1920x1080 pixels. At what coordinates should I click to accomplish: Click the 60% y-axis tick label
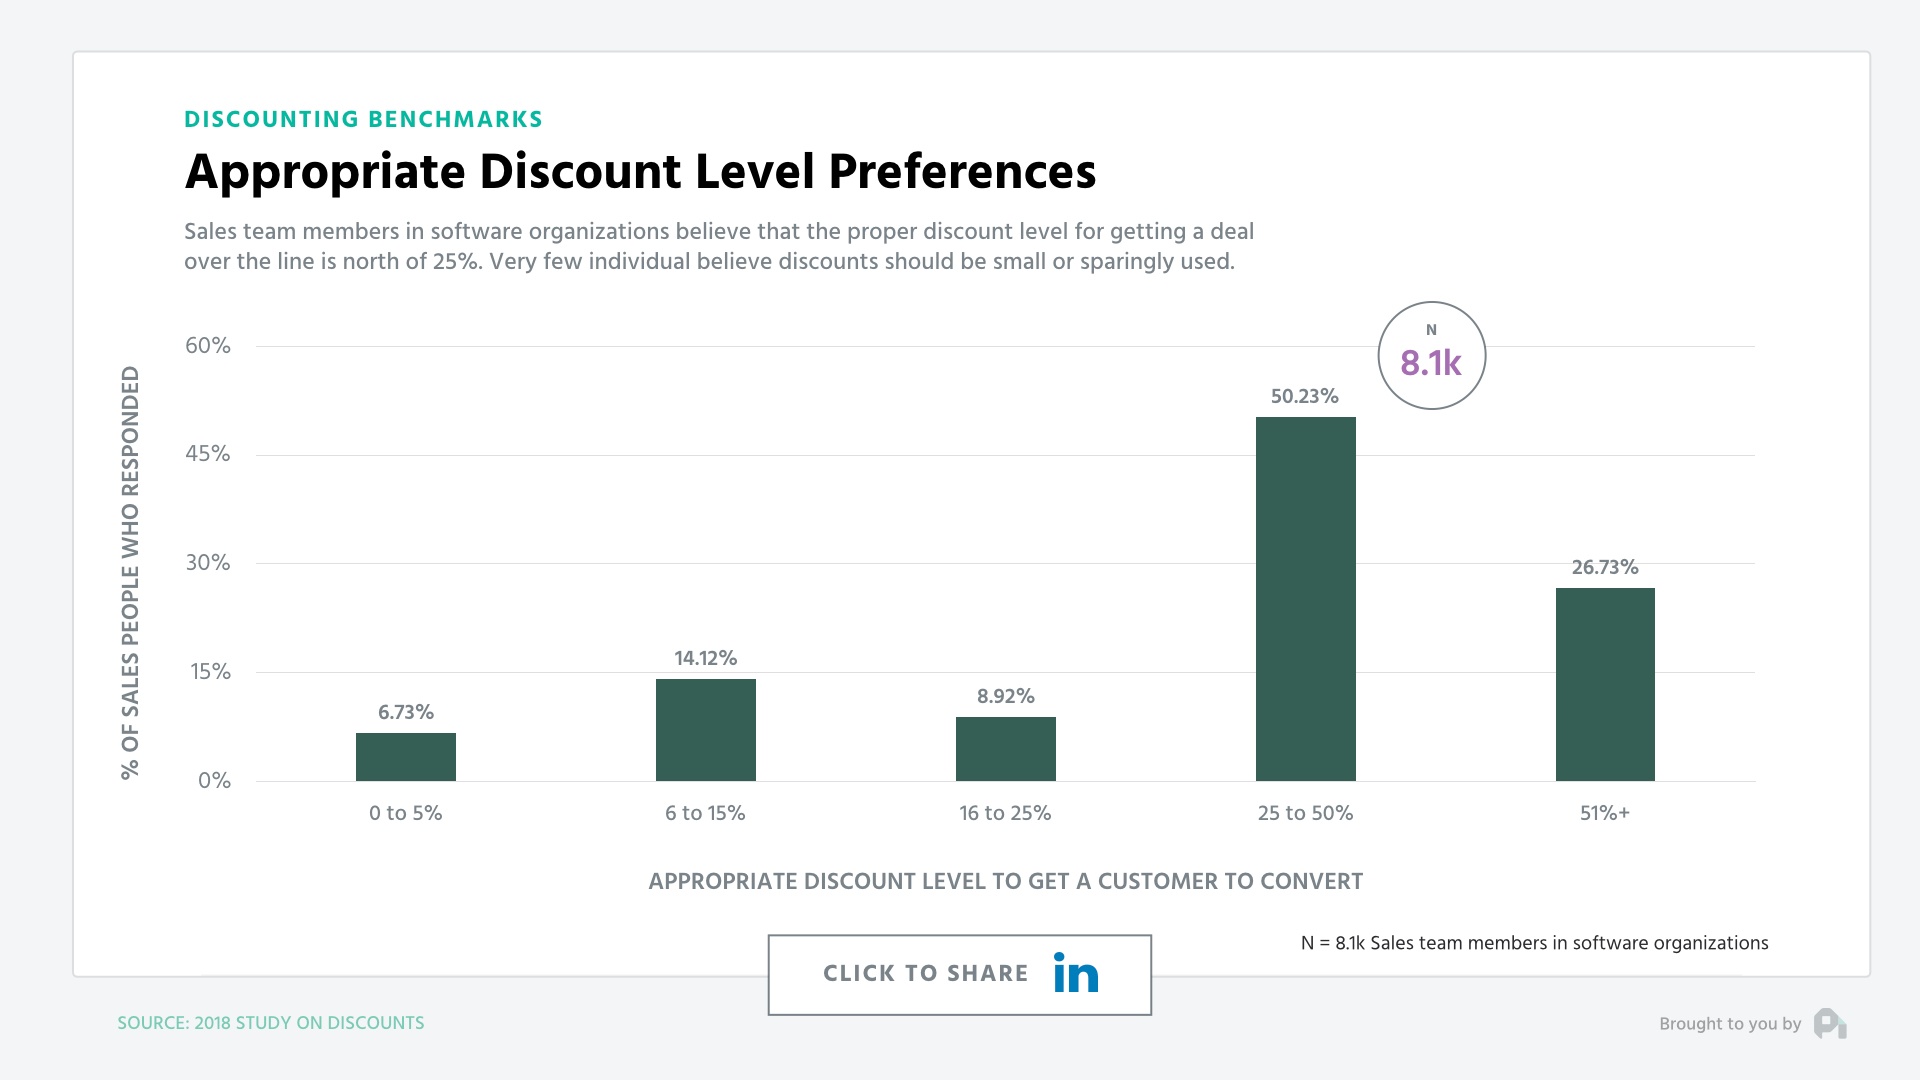click(x=208, y=346)
